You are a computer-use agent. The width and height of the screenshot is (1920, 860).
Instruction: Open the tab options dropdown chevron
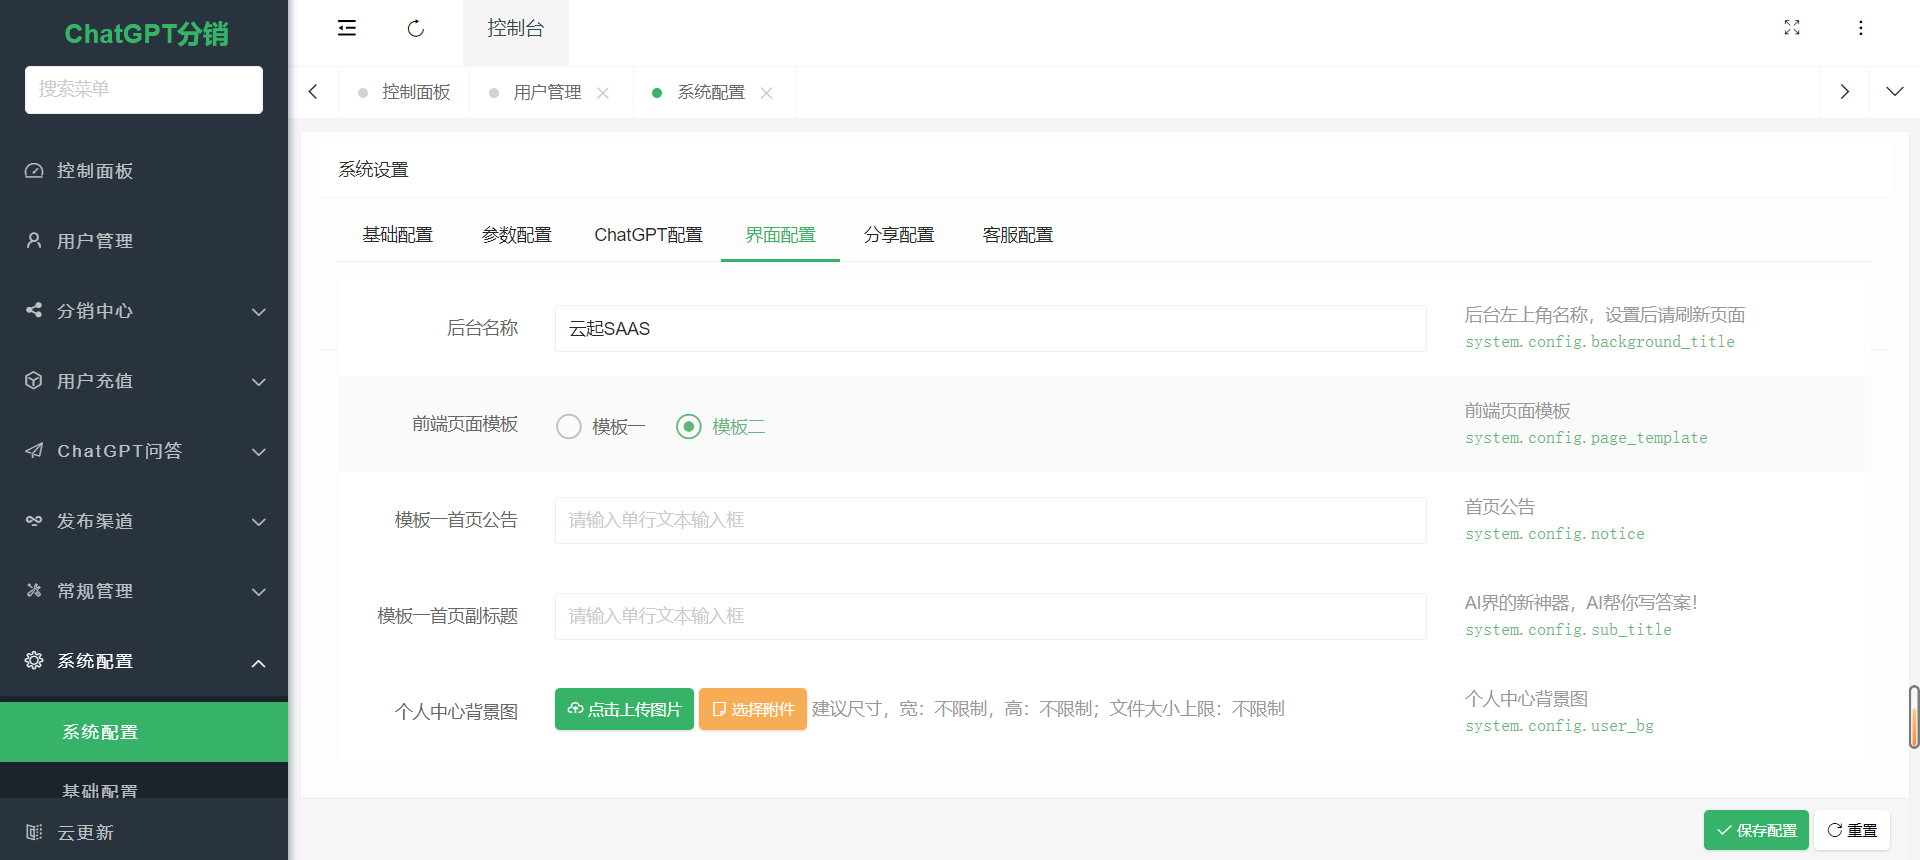pos(1894,92)
